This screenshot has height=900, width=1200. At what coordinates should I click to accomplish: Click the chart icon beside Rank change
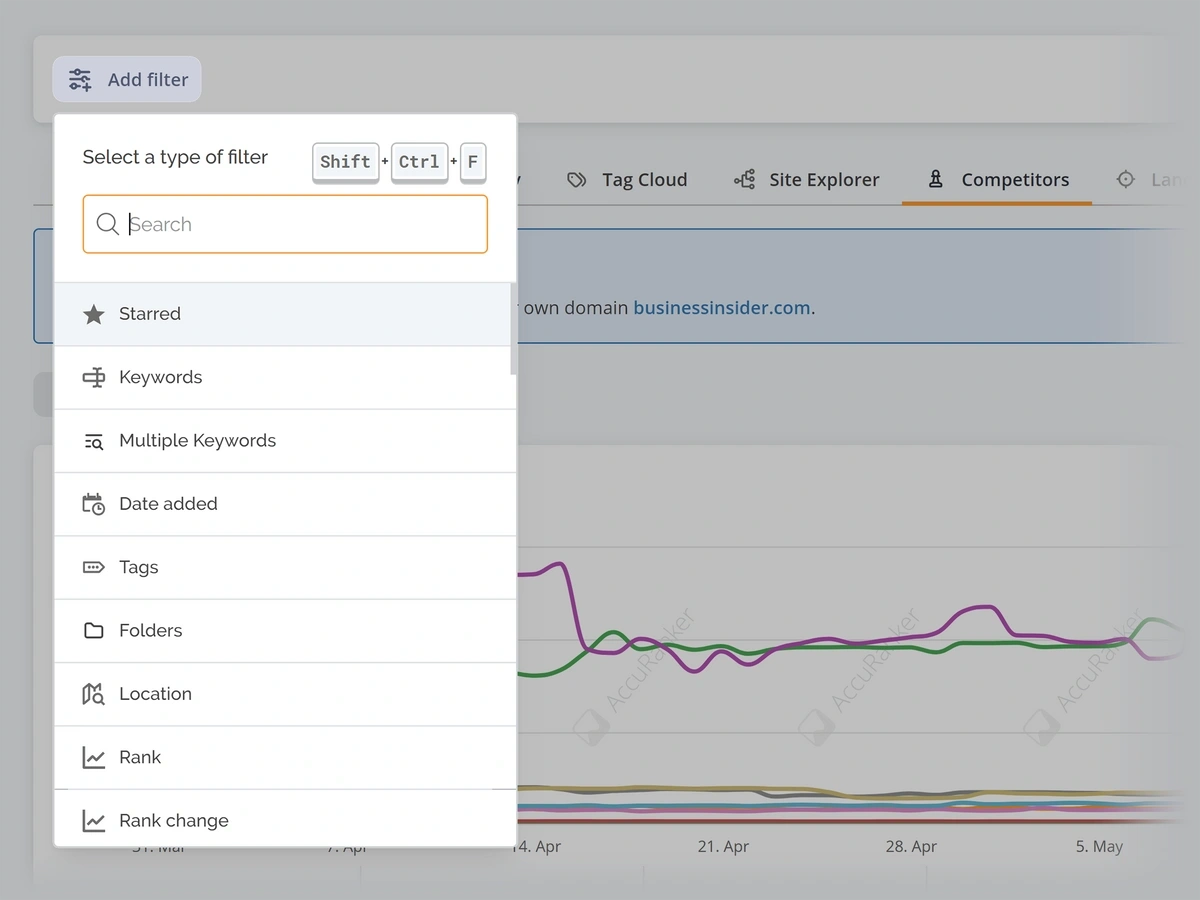93,821
